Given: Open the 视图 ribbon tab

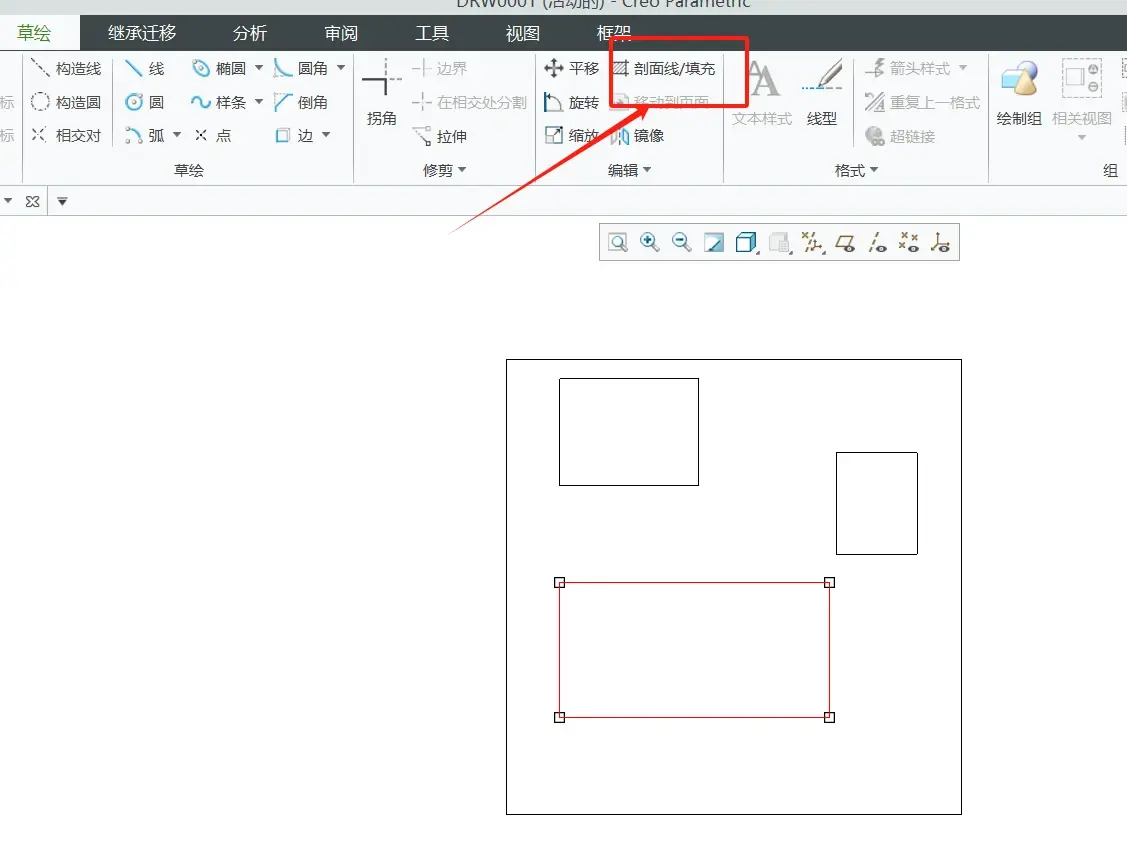Looking at the screenshot, I should 523,33.
